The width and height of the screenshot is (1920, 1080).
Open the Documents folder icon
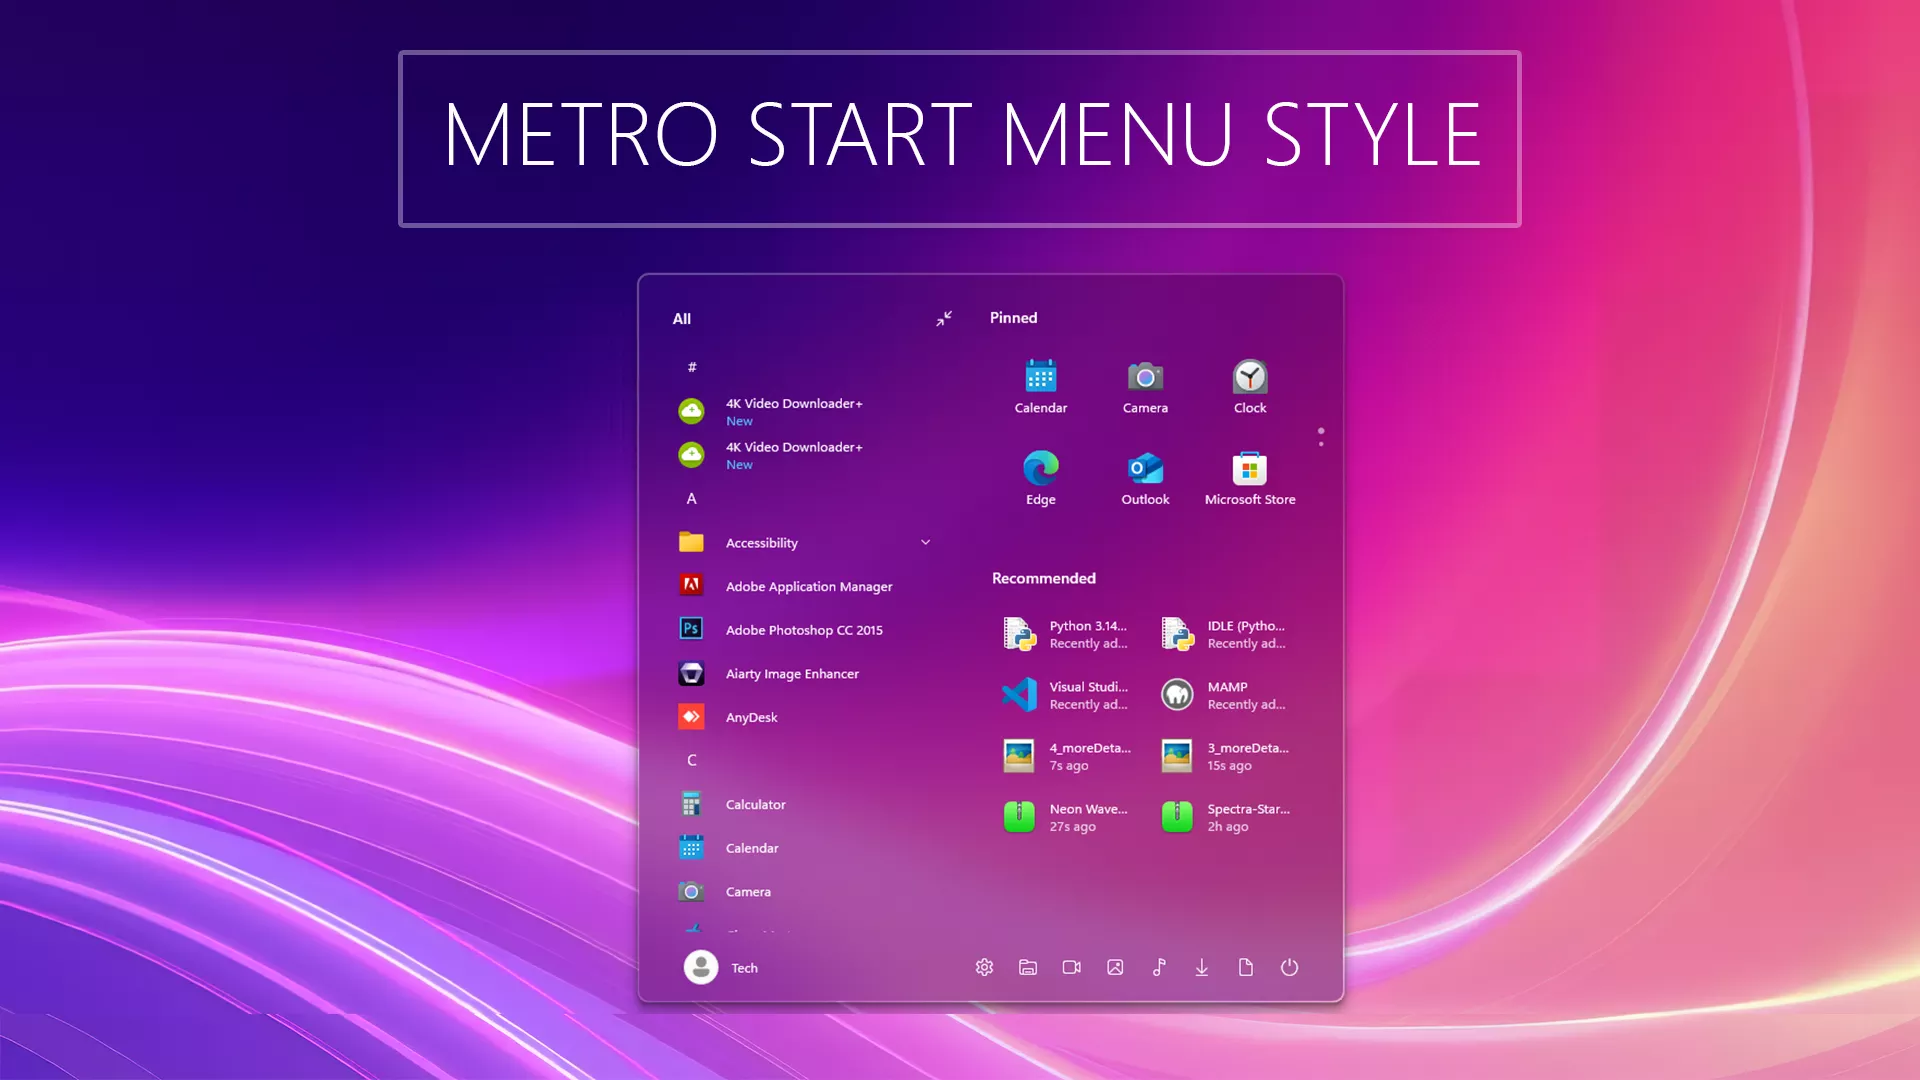[1245, 967]
